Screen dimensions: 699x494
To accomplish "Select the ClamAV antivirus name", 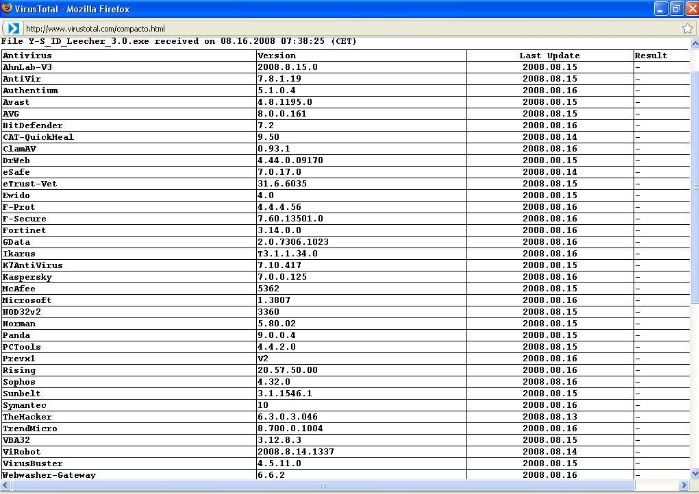I will pos(19,148).
